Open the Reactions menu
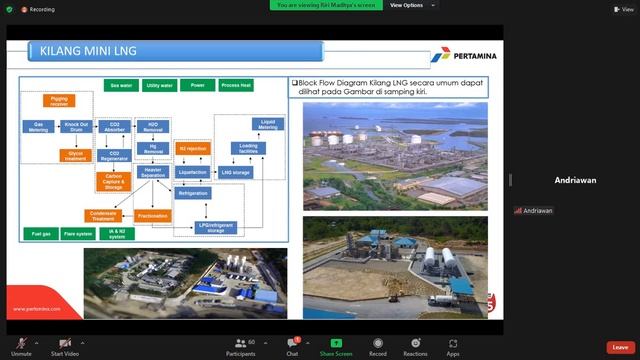Image resolution: width=640 pixels, height=360 pixels. [x=415, y=347]
